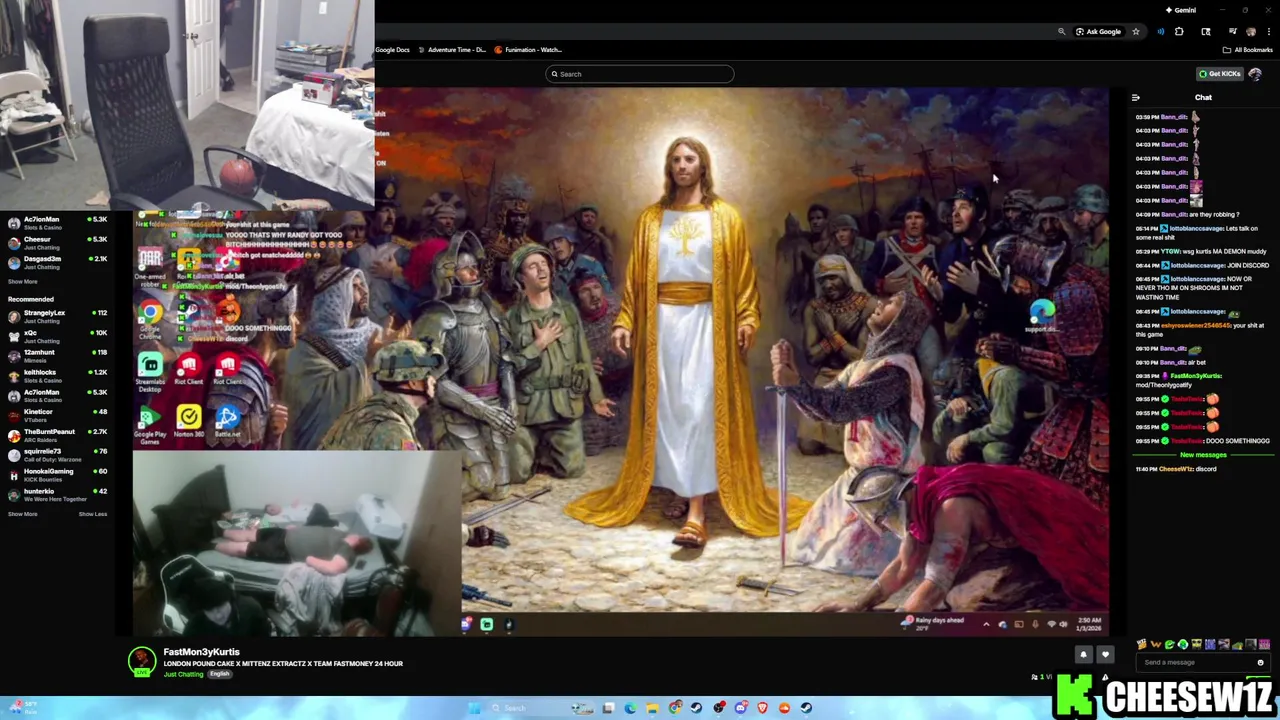Open Dasgasd3m channel in sidebar
Screen dimensions: 1280x720
click(x=58, y=263)
